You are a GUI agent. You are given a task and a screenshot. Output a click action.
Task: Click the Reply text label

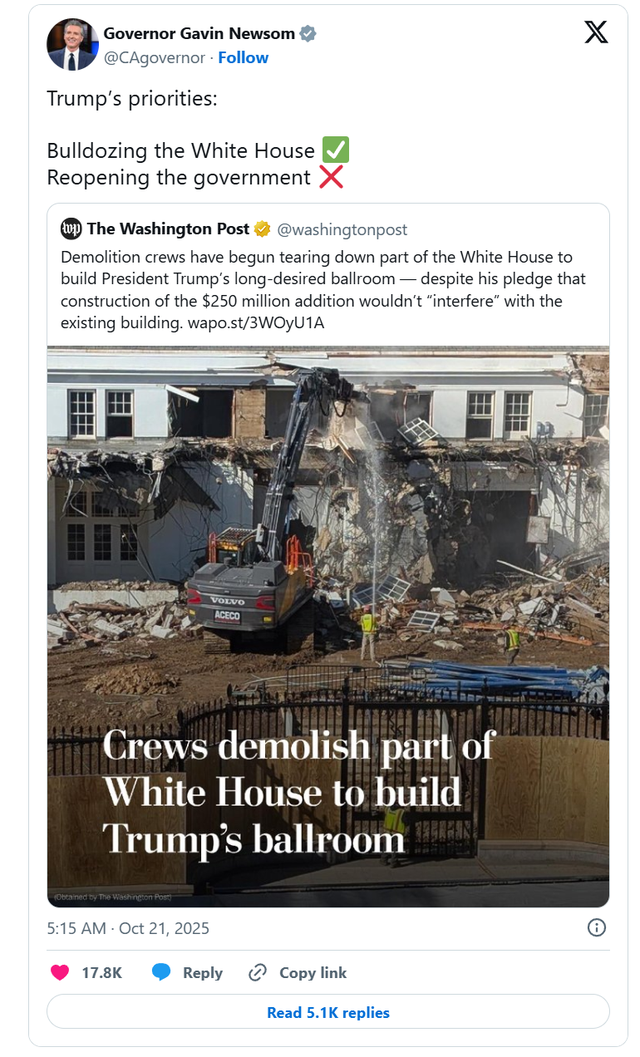click(x=202, y=973)
